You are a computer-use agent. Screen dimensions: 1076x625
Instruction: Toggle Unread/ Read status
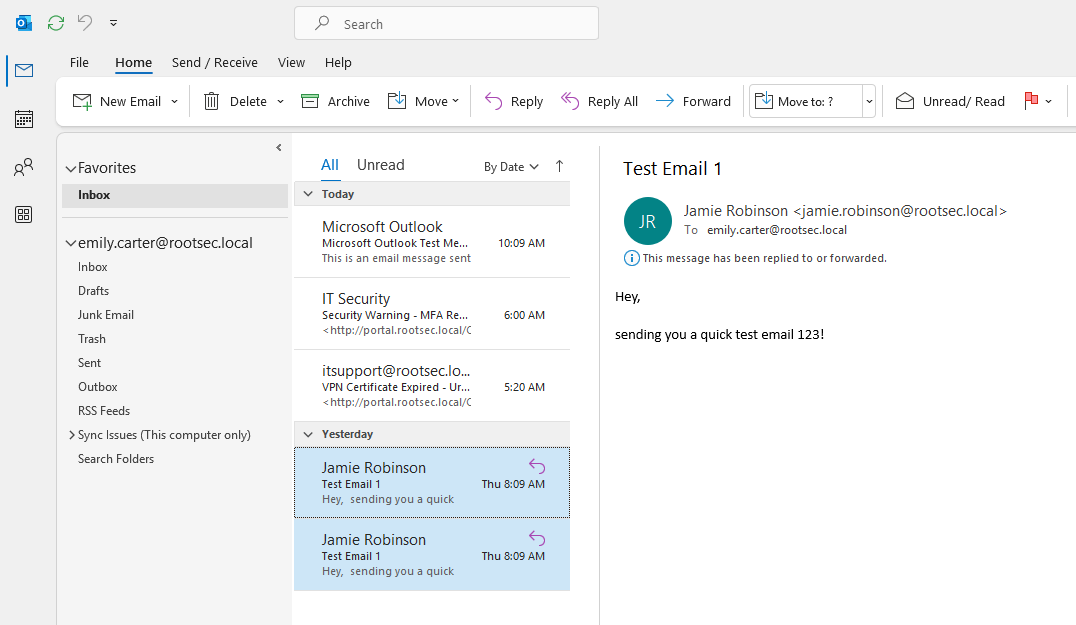coord(950,102)
